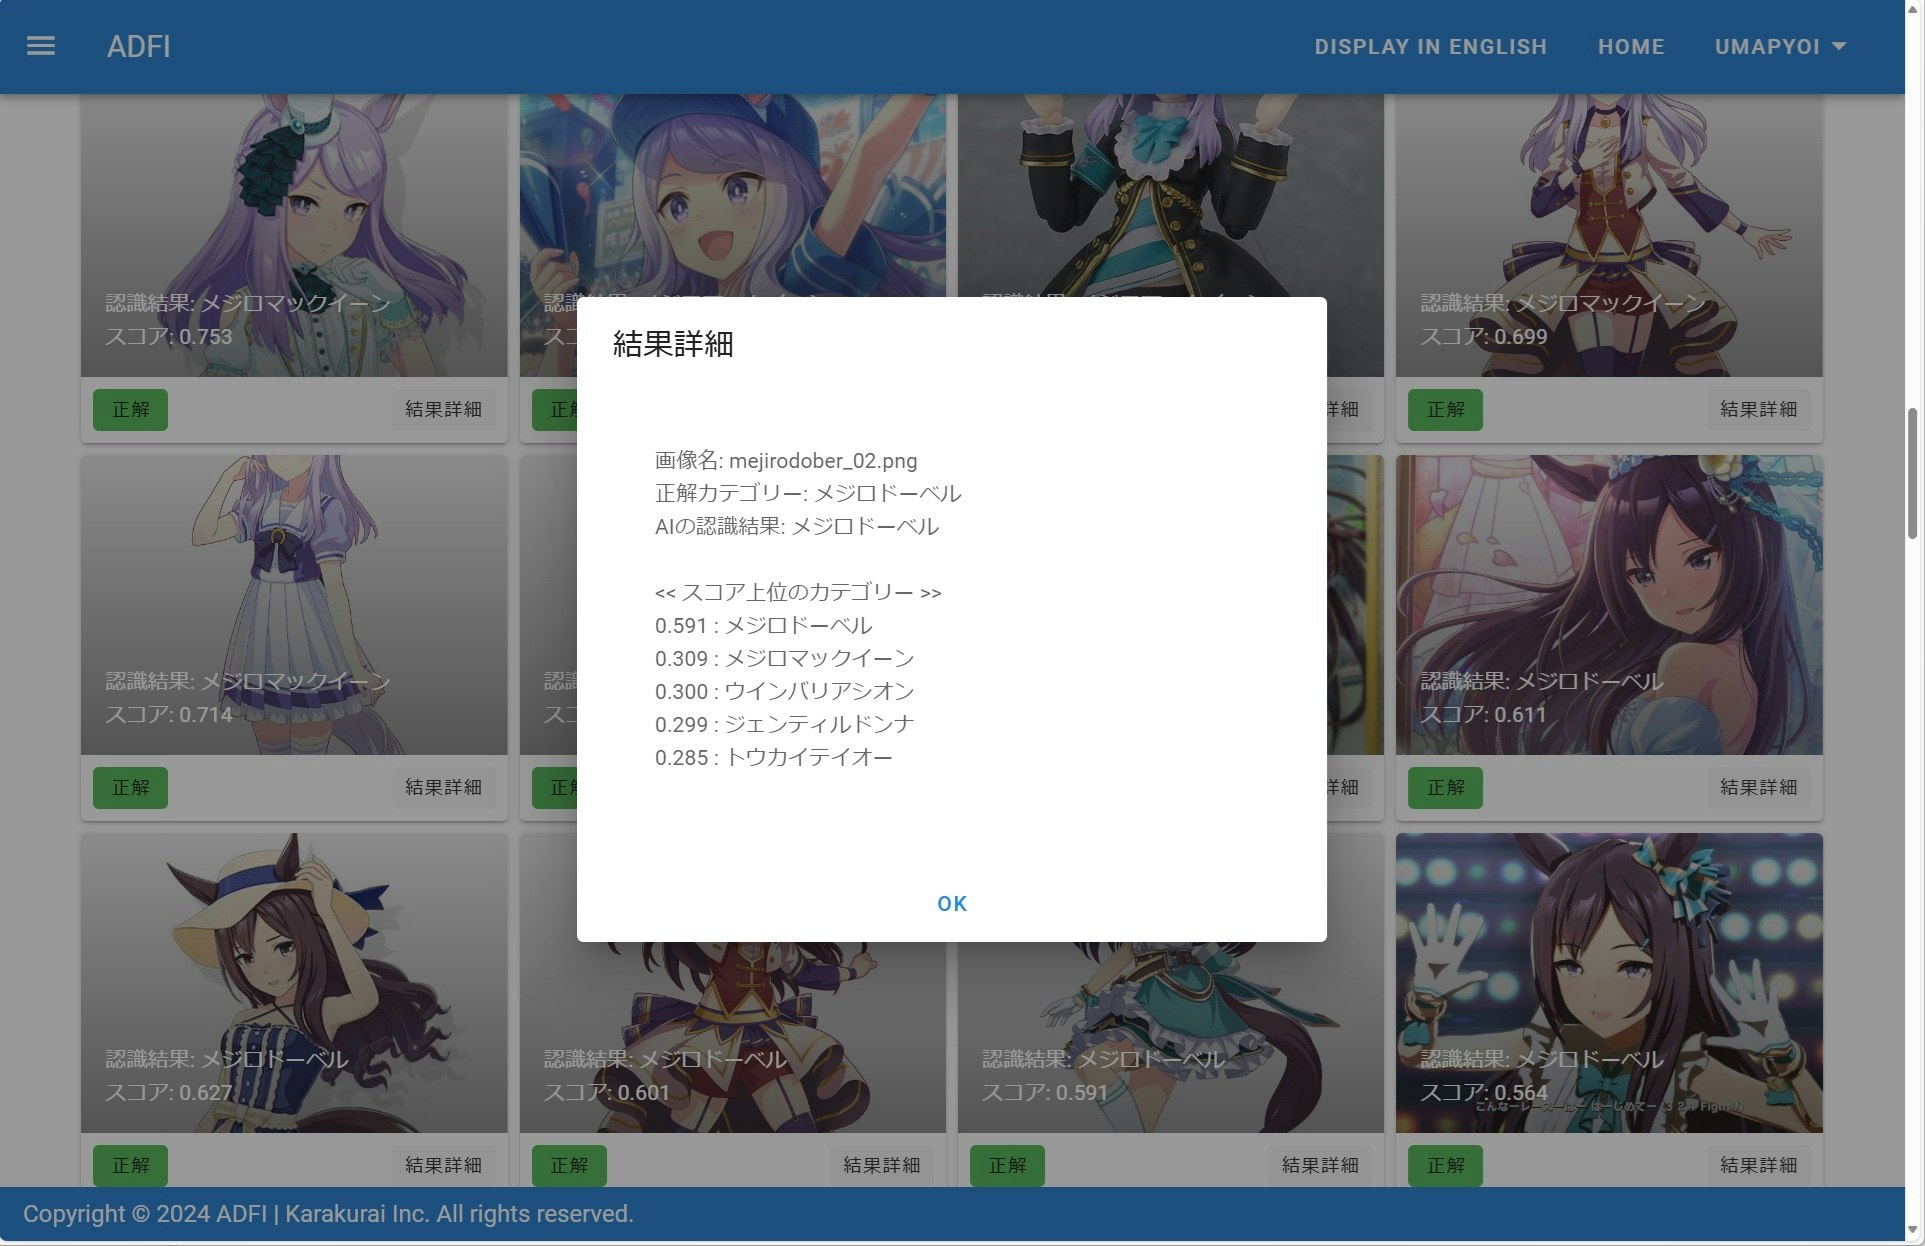
Task: Click the ADFI logo text
Action: tap(138, 46)
